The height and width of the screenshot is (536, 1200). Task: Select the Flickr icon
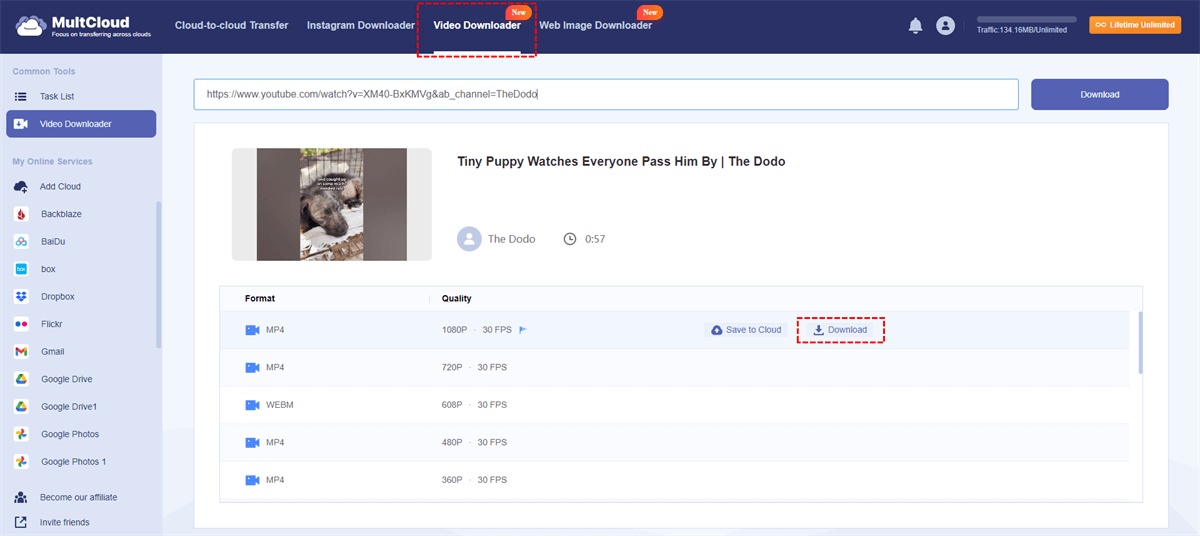click(21, 324)
